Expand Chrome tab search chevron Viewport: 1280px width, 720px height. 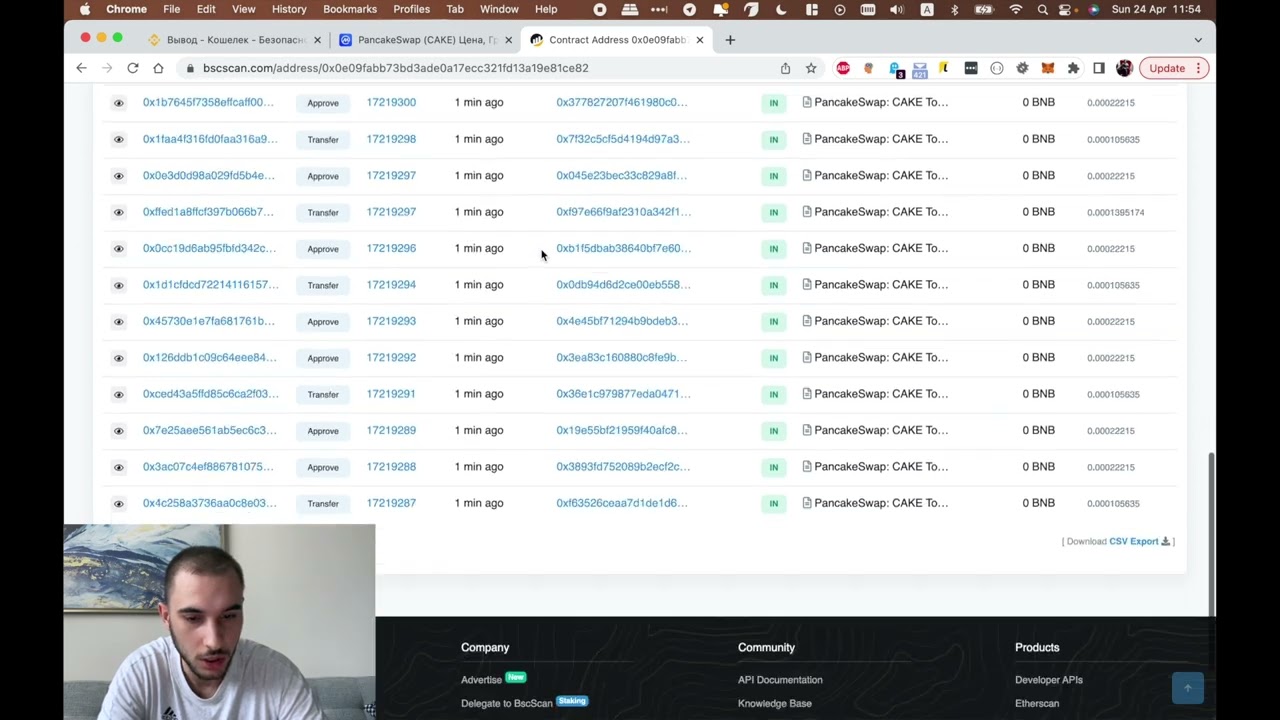(x=1198, y=40)
